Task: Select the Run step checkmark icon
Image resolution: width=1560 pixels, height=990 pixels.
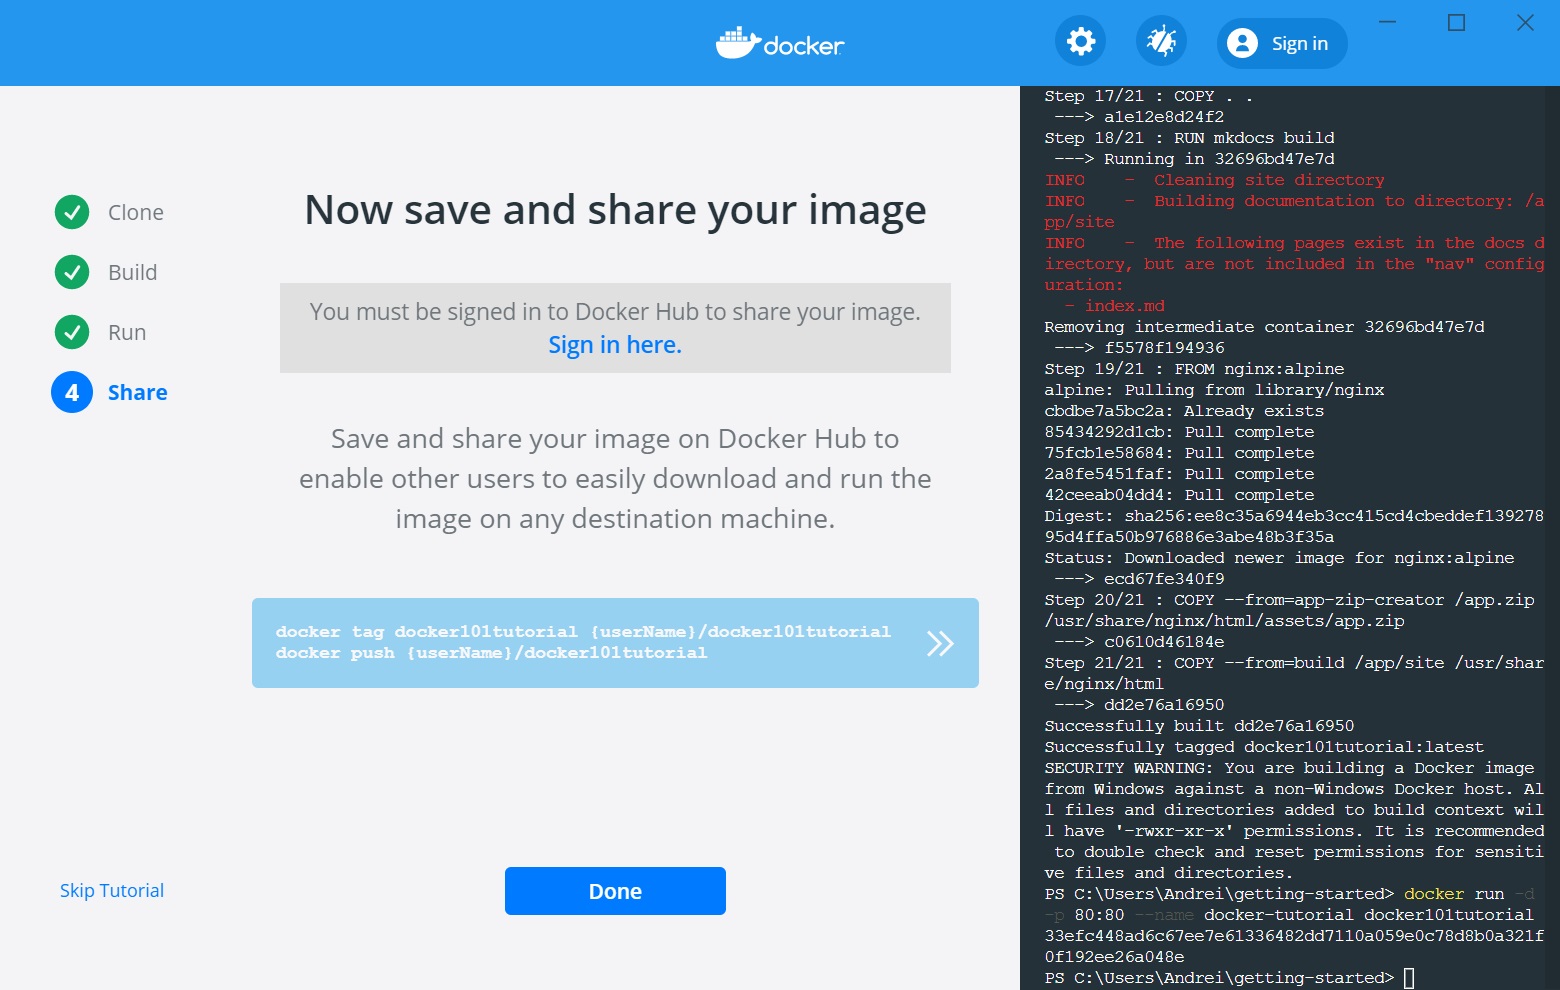Action: [72, 332]
